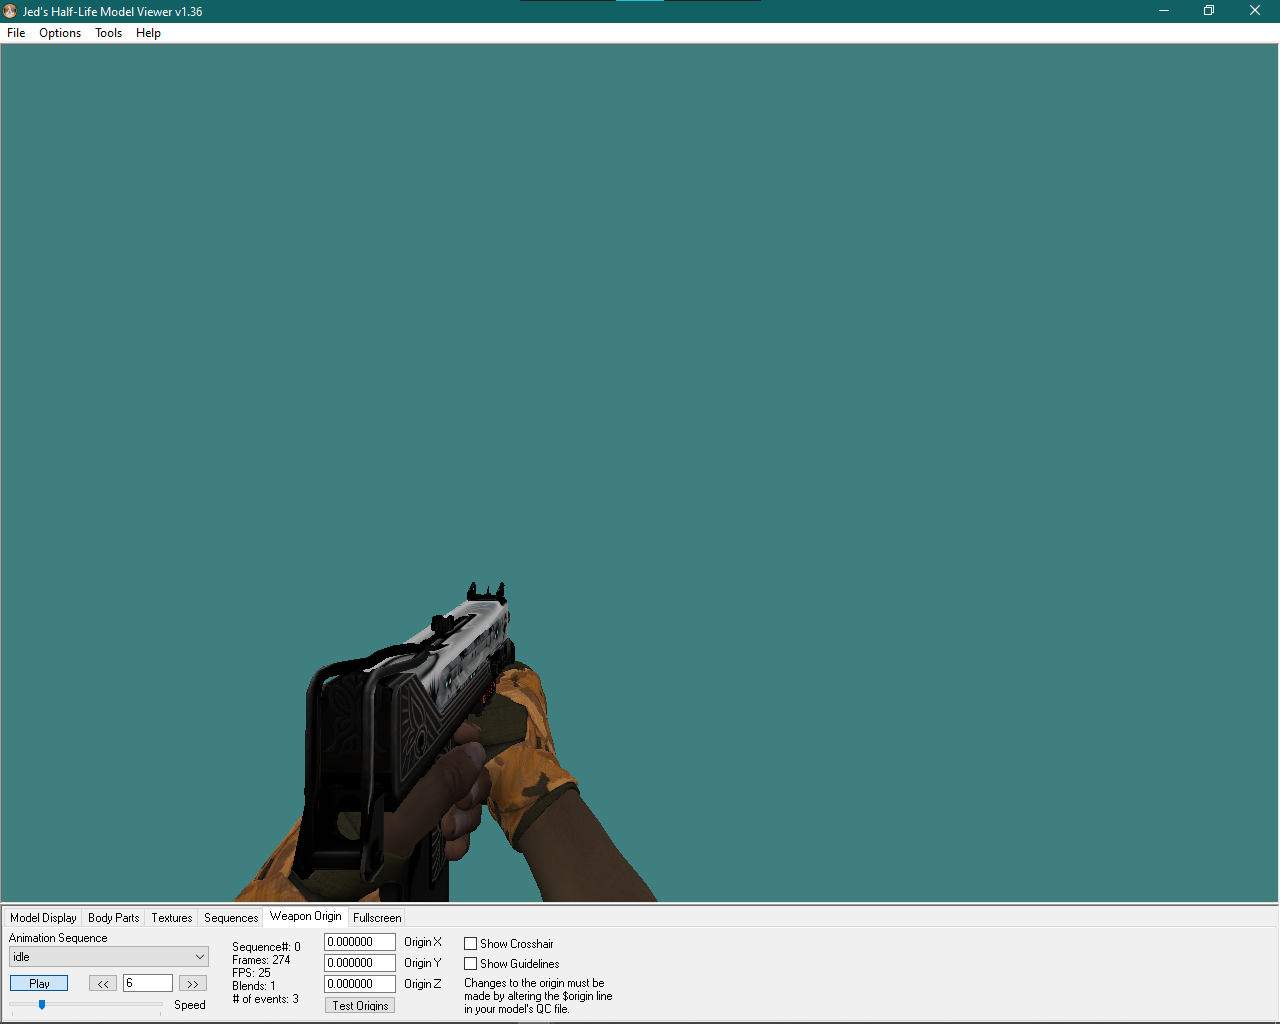Minimize the Model Viewer window
1280x1024 pixels.
click(1164, 11)
